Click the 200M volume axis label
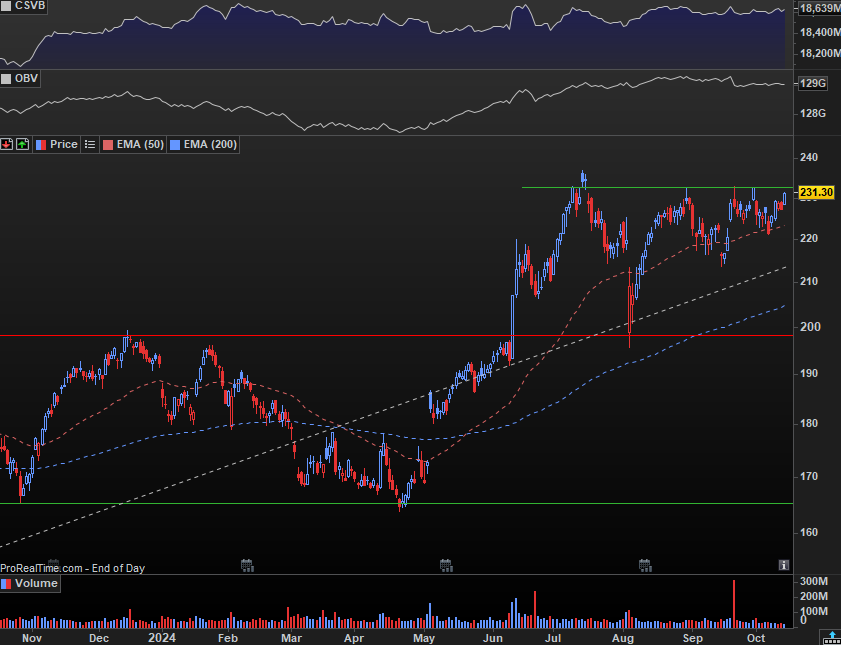Viewport: 841px width, 645px height. coord(814,596)
